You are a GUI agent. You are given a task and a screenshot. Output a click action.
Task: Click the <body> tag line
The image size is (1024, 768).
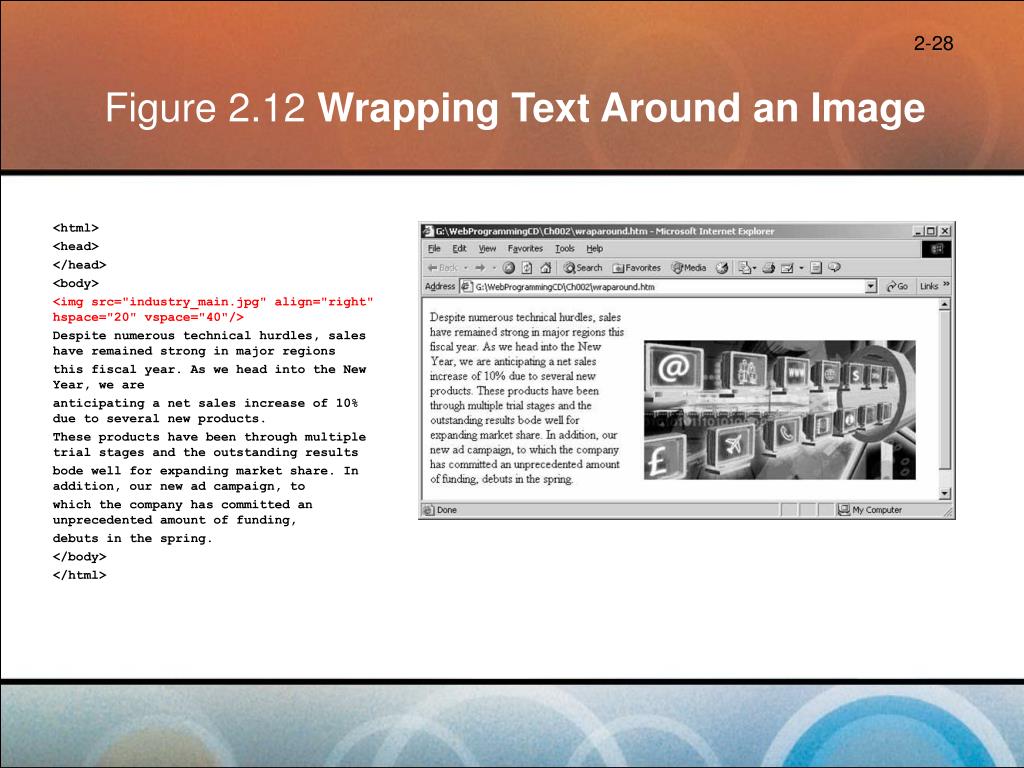coord(76,283)
